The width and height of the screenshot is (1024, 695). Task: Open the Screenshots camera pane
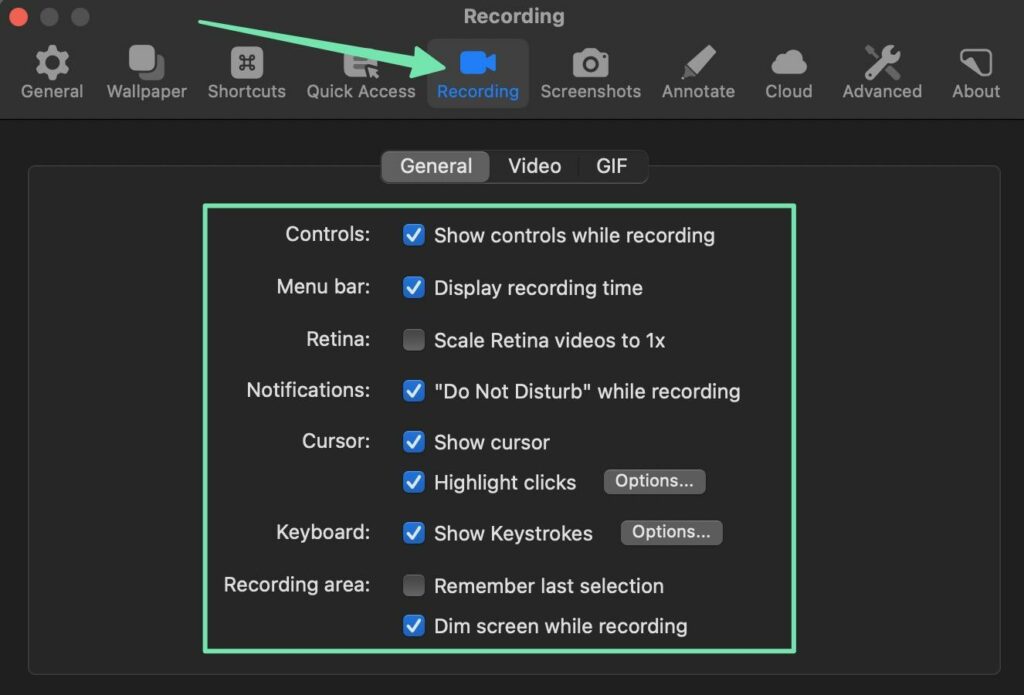590,73
